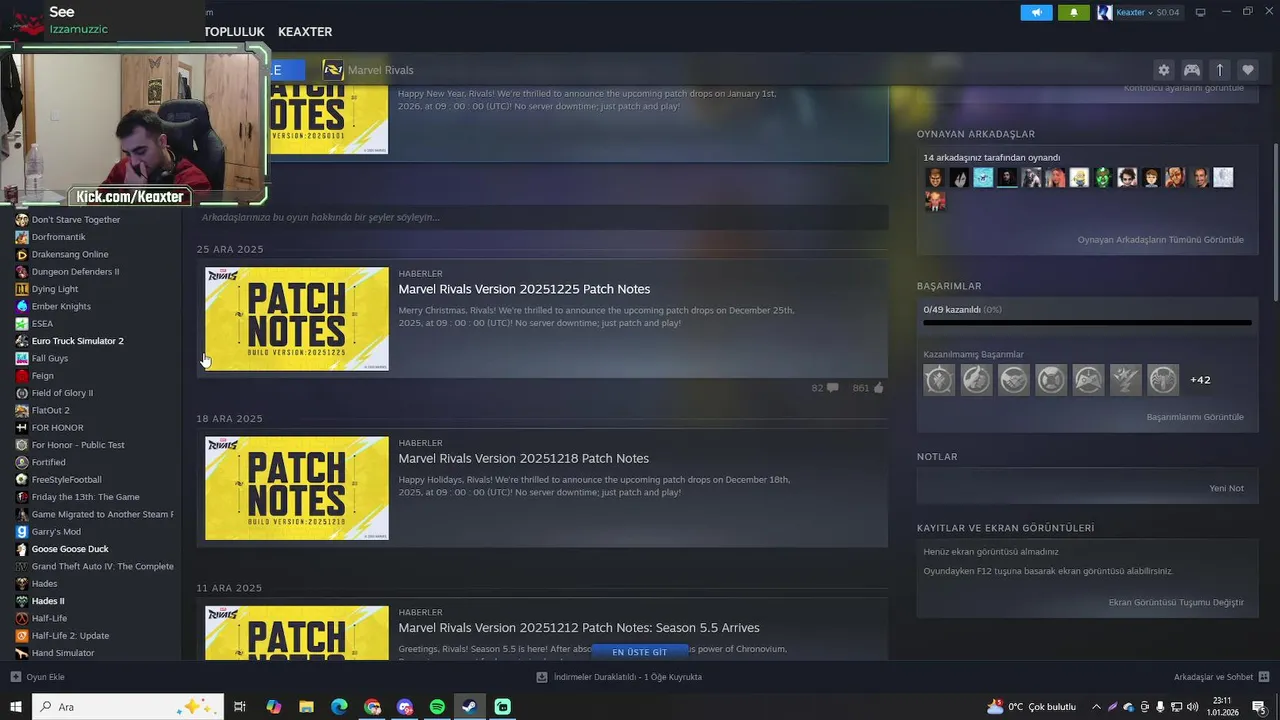Screen dimensions: 1280x720
Task: Show +42 more locked achievements
Action: click(1200, 380)
